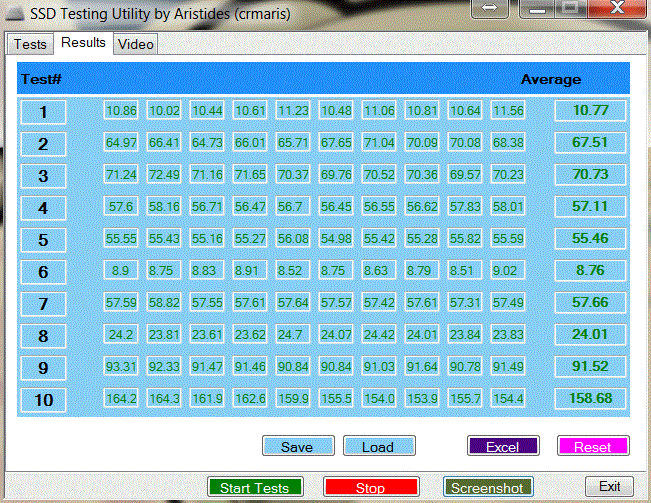This screenshot has height=503, width=651.
Task: Select the 10.77 average field for test 1
Action: [x=590, y=111]
